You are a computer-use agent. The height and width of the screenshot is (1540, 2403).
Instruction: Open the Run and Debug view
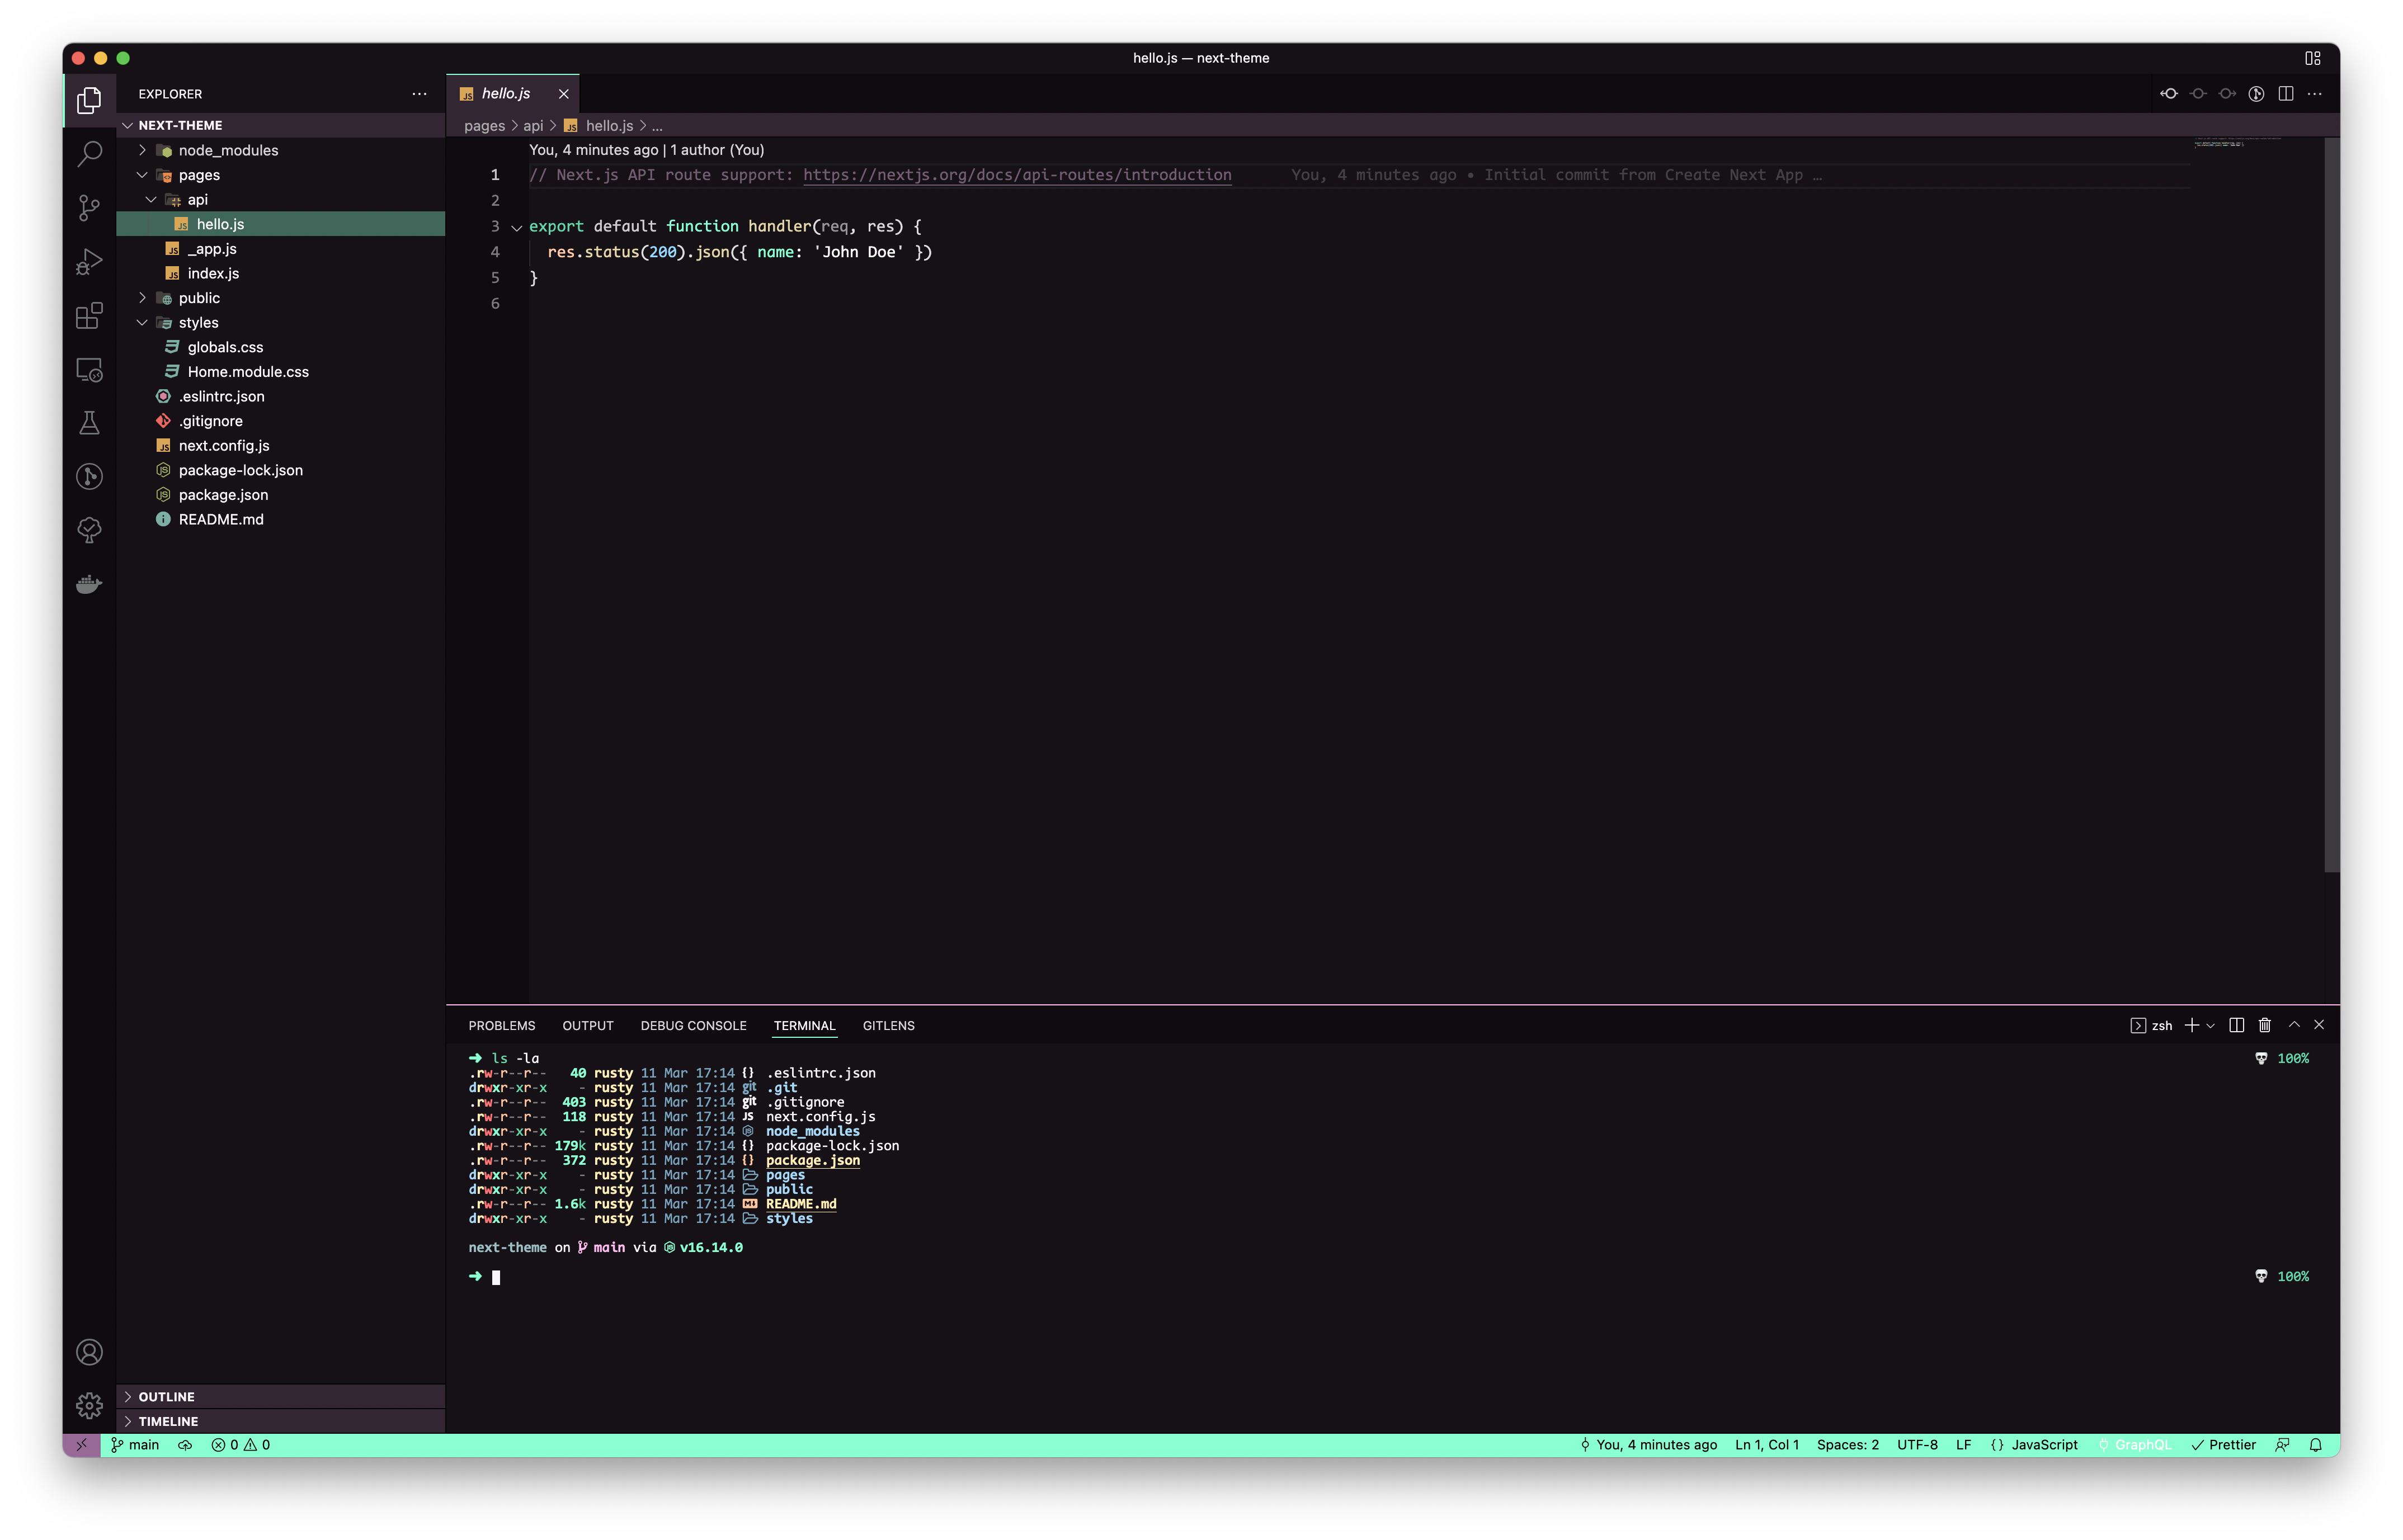point(89,262)
